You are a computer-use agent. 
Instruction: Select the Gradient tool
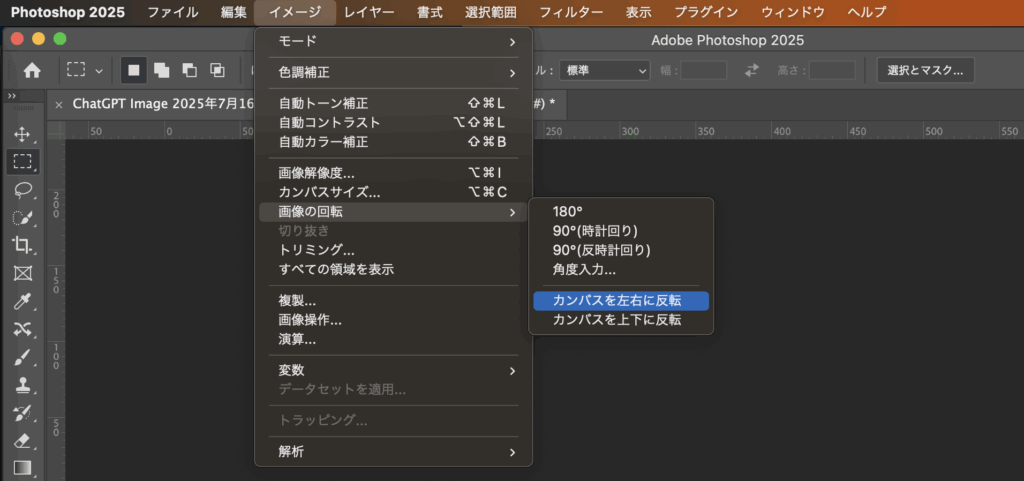click(x=22, y=467)
